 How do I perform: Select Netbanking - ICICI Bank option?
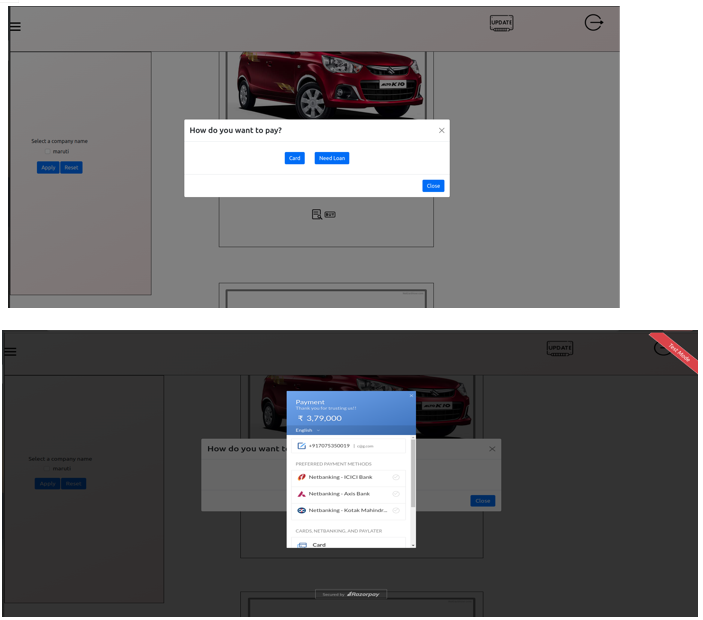(348, 477)
